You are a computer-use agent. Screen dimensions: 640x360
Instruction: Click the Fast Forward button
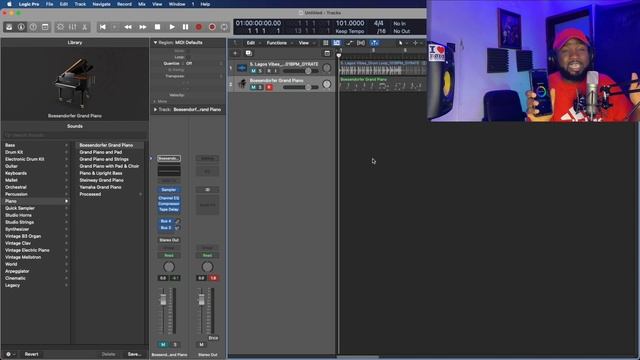click(142, 27)
